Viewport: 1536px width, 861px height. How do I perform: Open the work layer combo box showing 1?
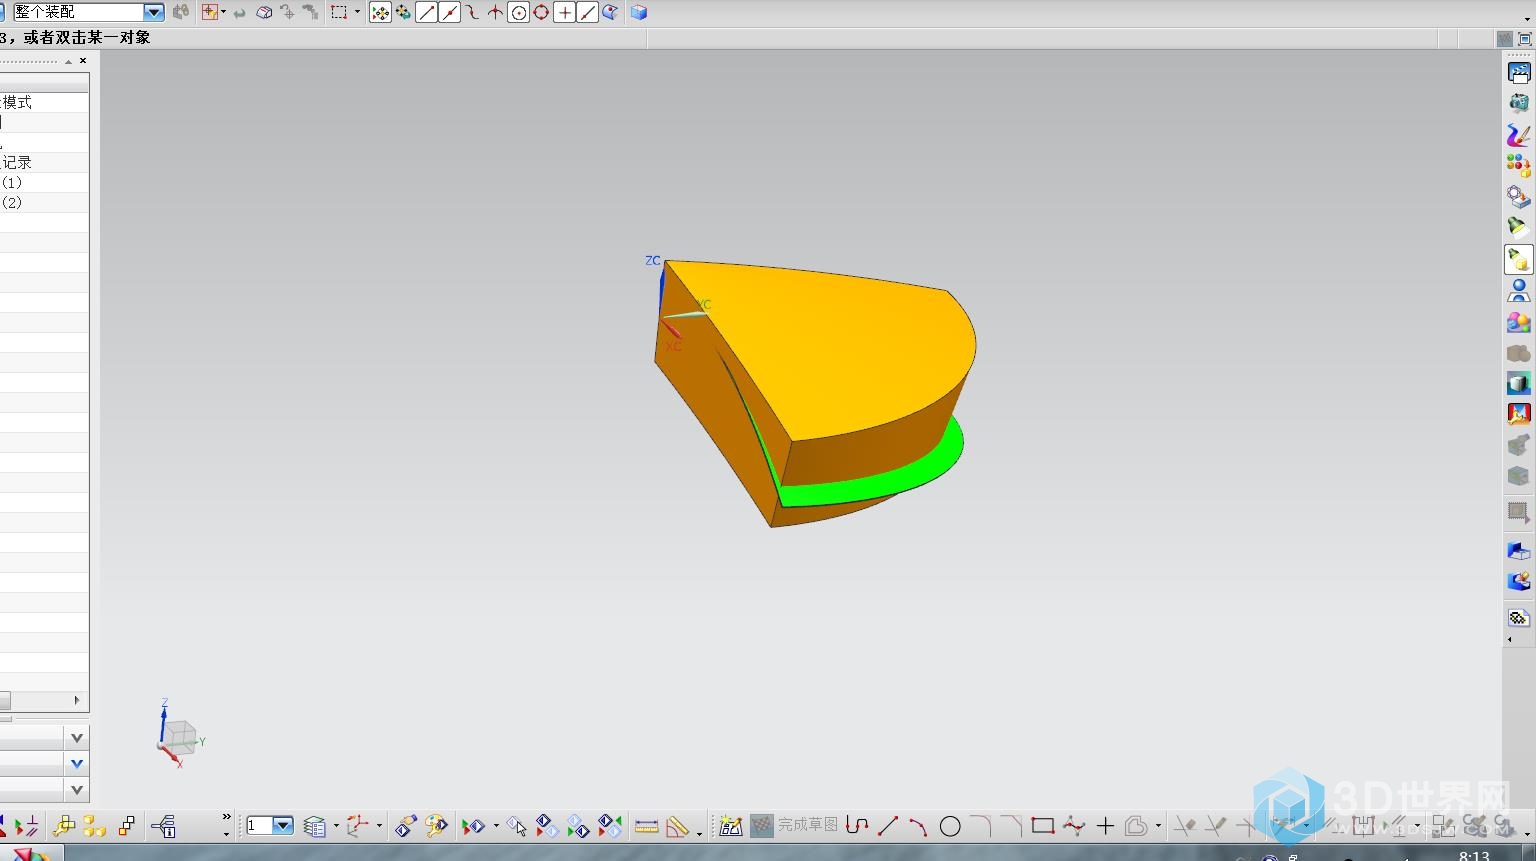[x=270, y=826]
